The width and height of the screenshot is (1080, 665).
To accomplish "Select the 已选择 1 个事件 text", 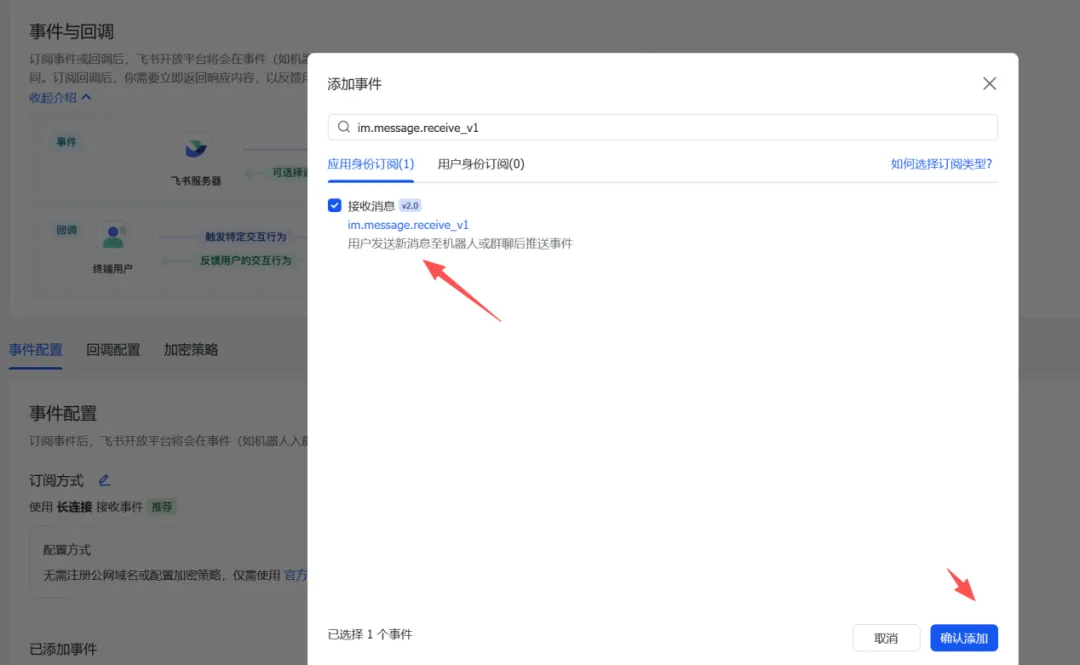I will (370, 634).
